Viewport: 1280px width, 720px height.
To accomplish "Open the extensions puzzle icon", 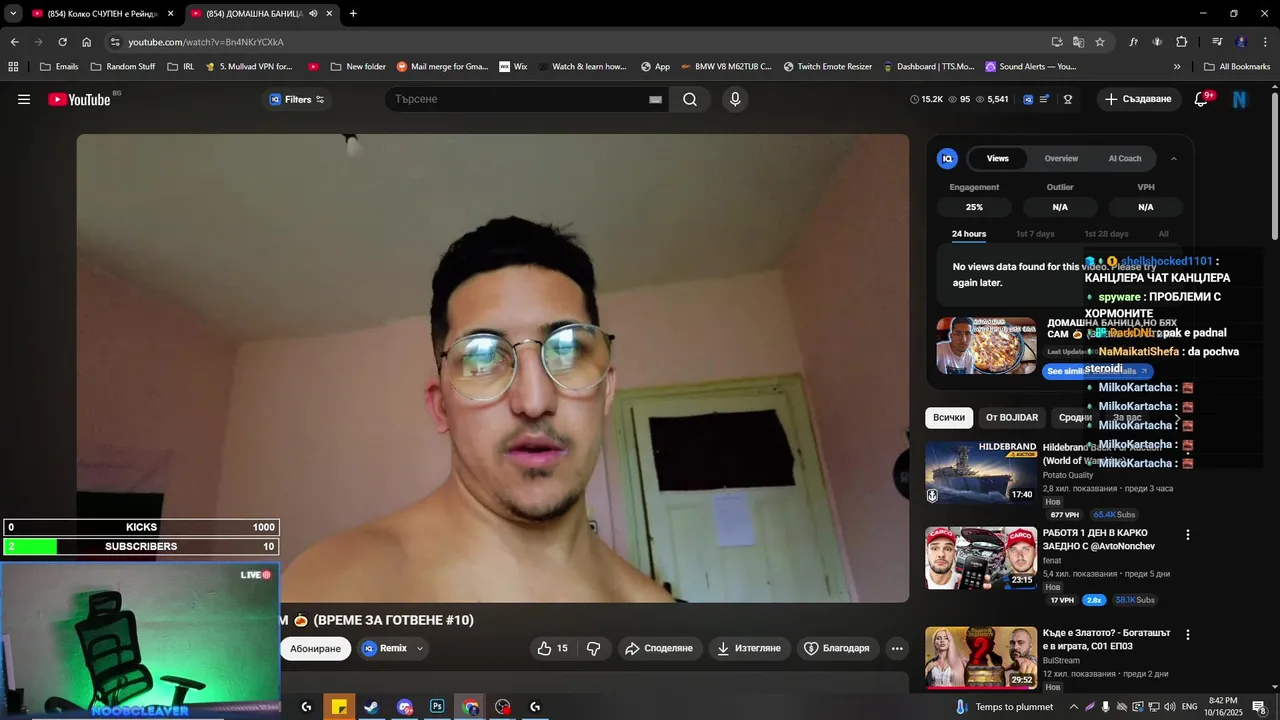I will tap(1181, 42).
